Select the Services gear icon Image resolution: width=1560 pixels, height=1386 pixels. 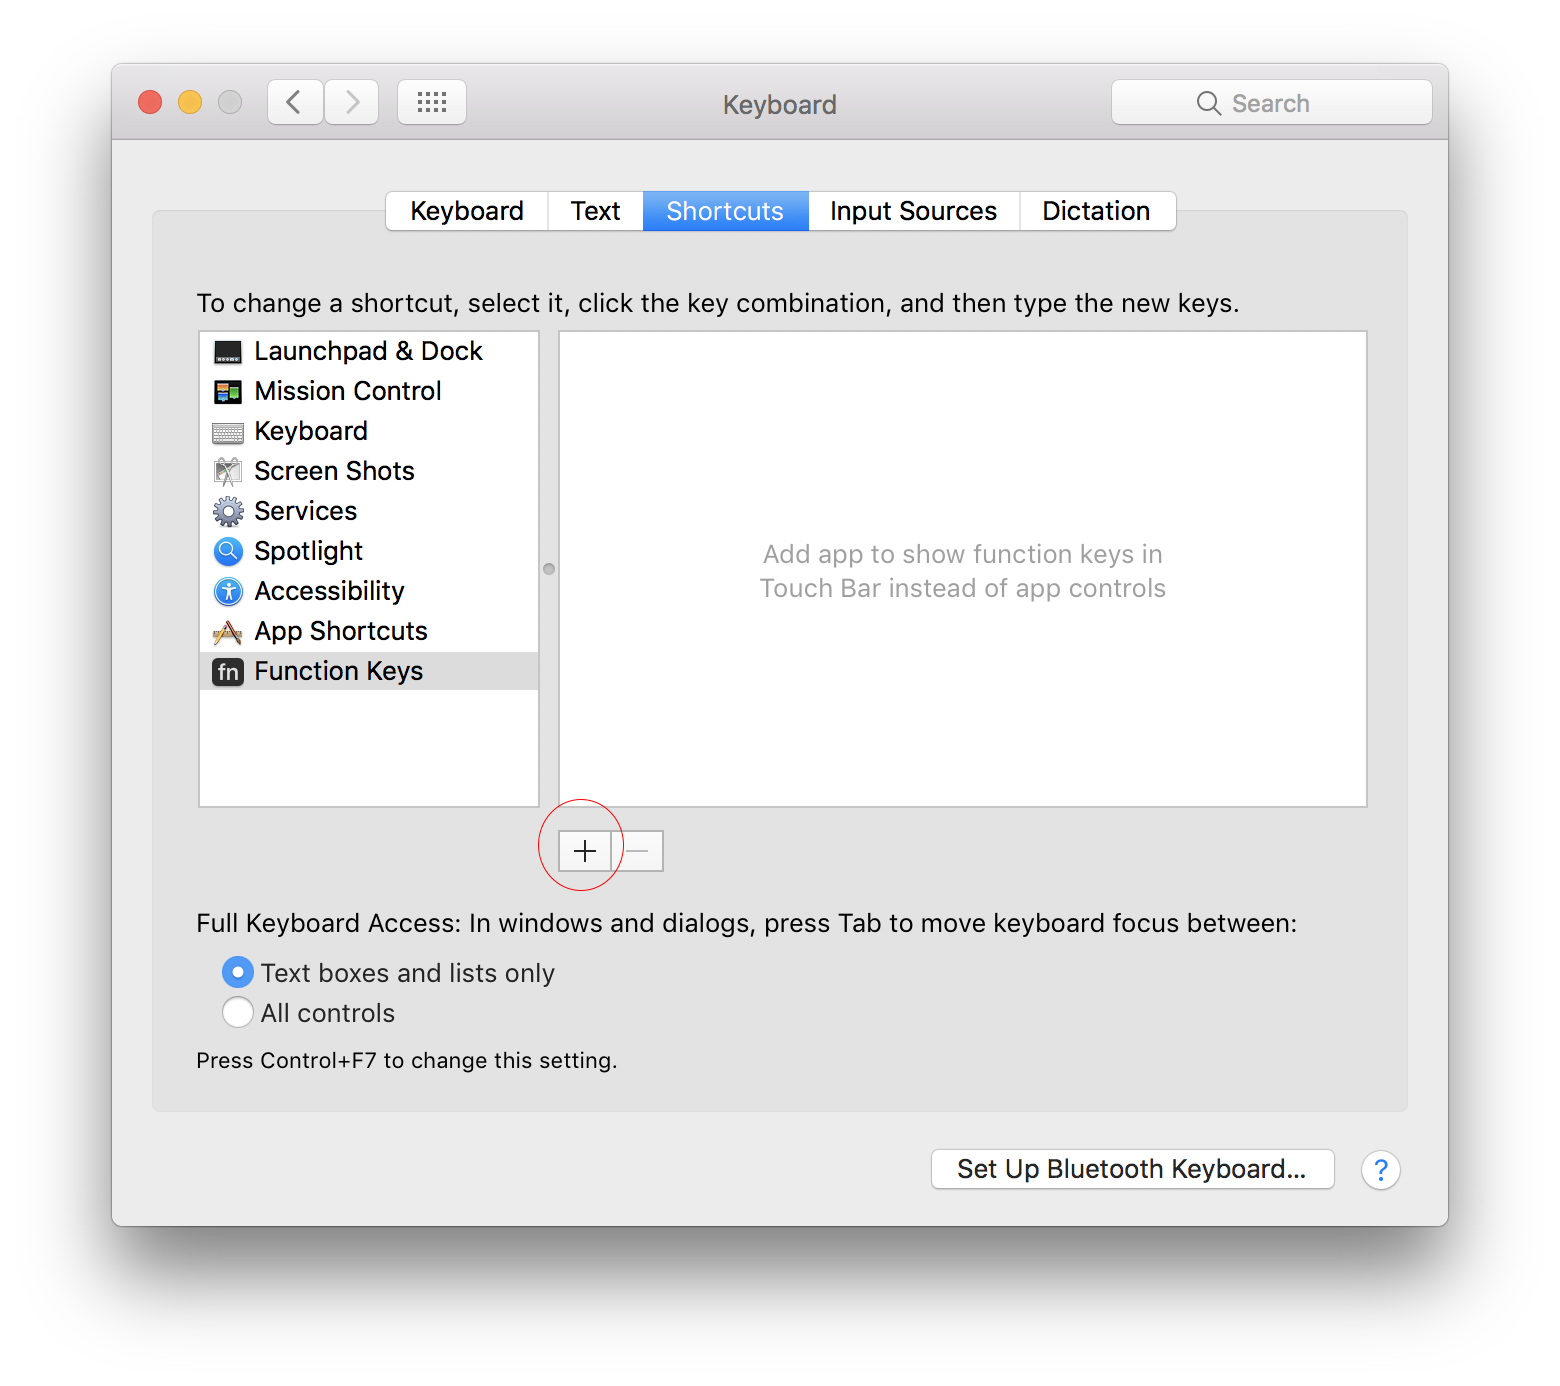pos(228,511)
